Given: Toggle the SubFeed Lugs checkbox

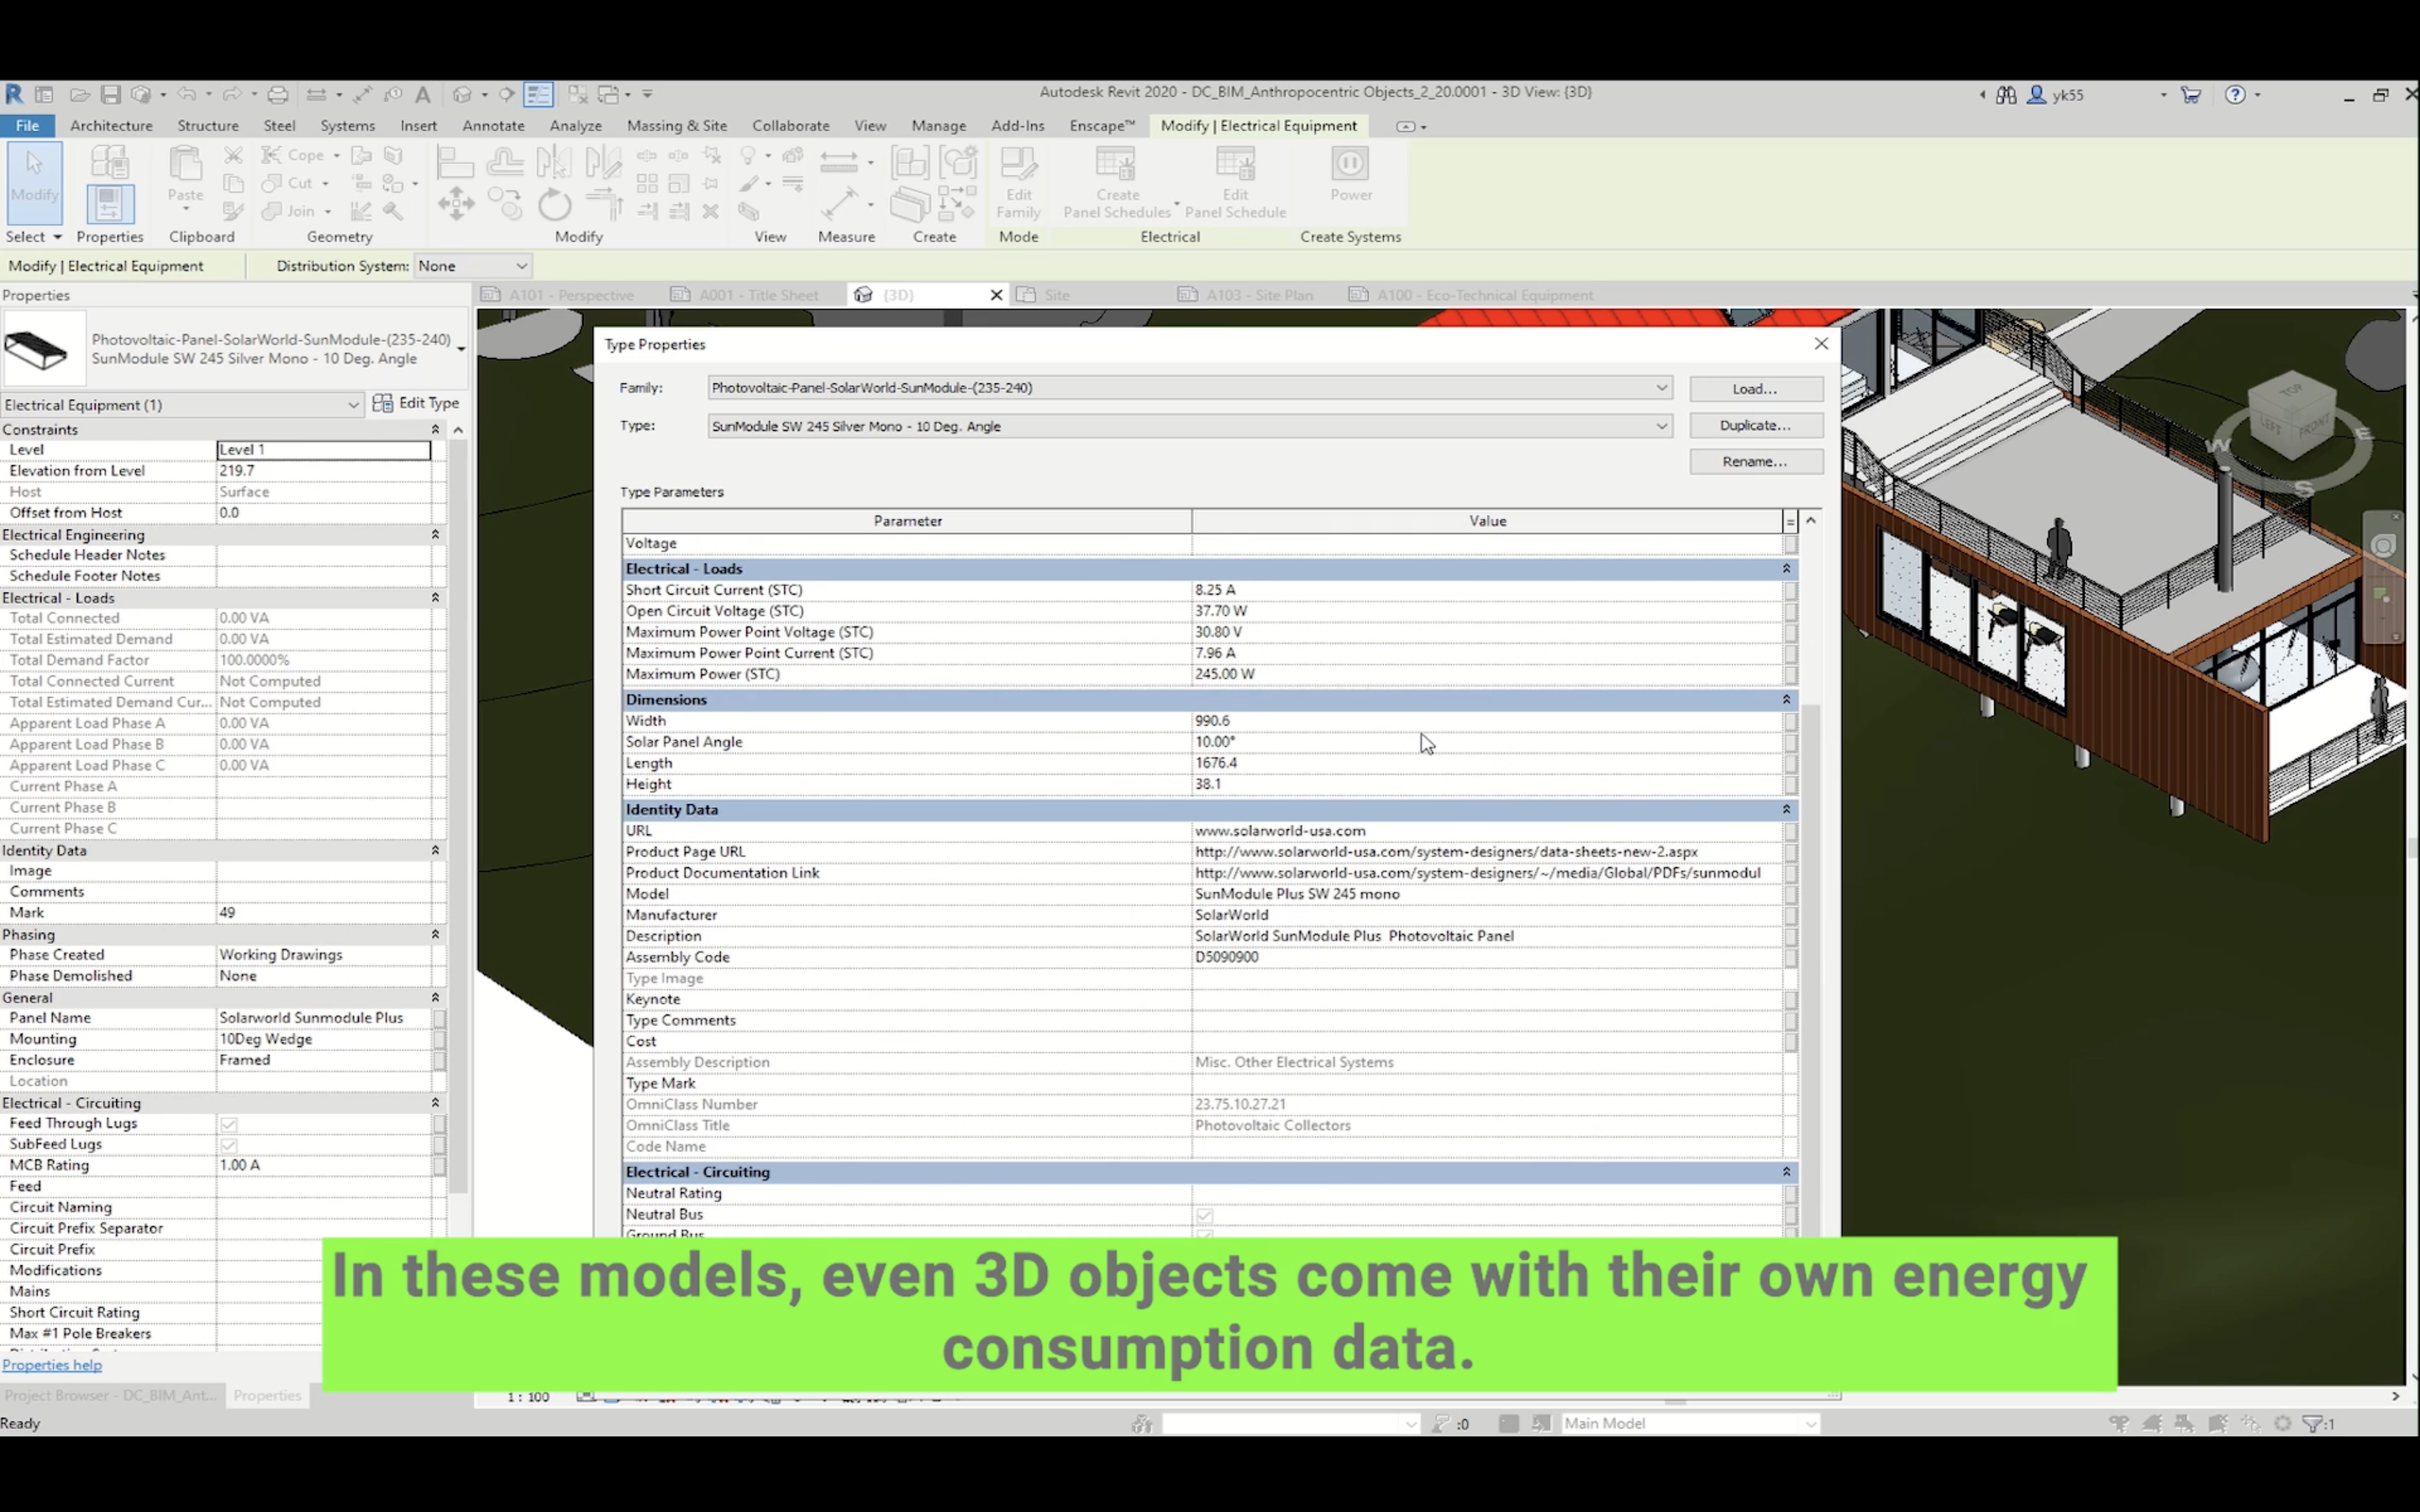Looking at the screenshot, I should (228, 1145).
